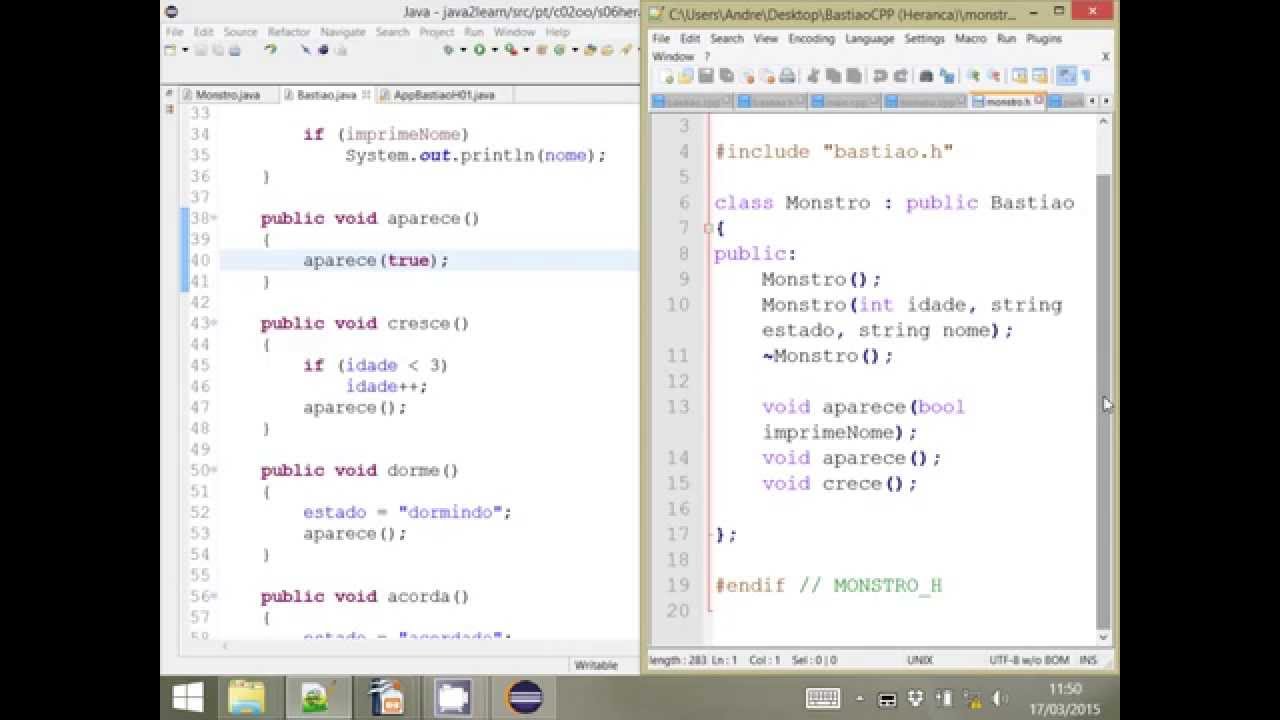Click the scroll down arrow in Notepad++ editor

pyautogui.click(x=1104, y=637)
